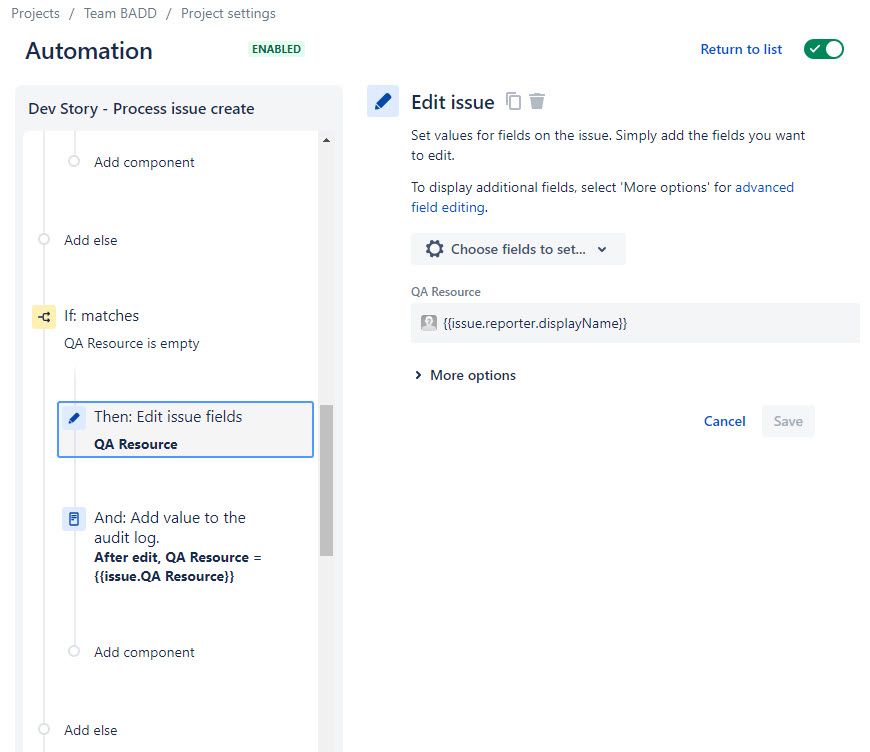870x752 pixels.
Task: Click the upper Add else item
Action: point(90,240)
